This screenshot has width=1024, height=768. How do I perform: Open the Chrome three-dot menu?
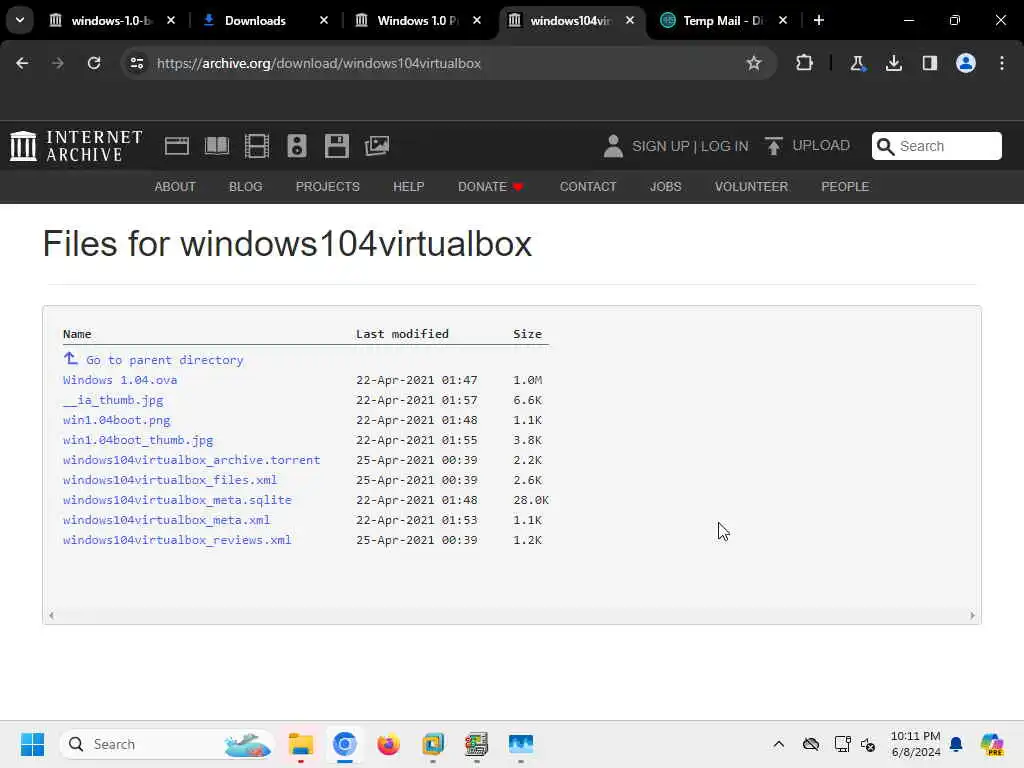[1002, 63]
